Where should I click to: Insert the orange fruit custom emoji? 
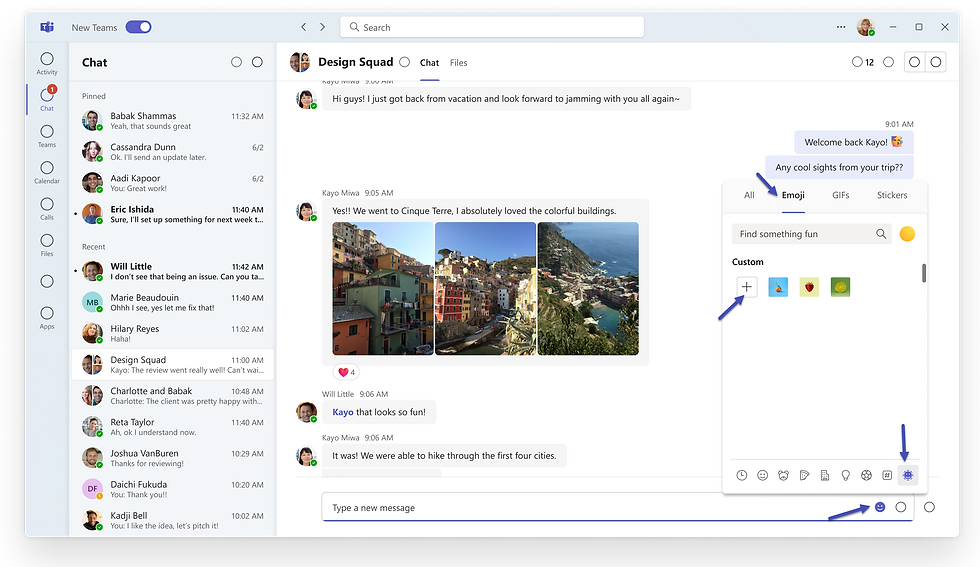[x=778, y=287]
